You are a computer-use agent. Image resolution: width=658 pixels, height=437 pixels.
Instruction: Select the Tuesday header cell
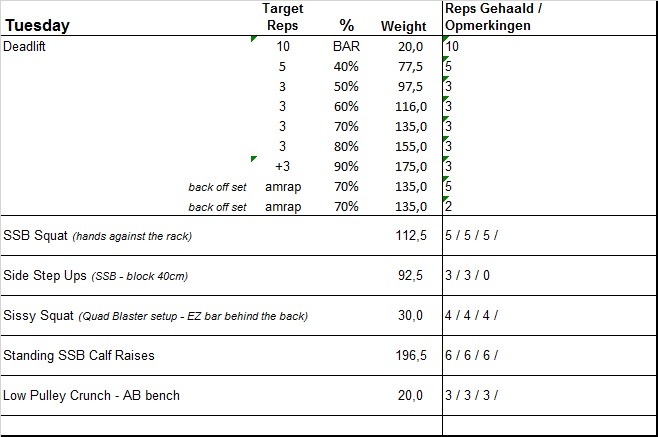[x=37, y=25]
